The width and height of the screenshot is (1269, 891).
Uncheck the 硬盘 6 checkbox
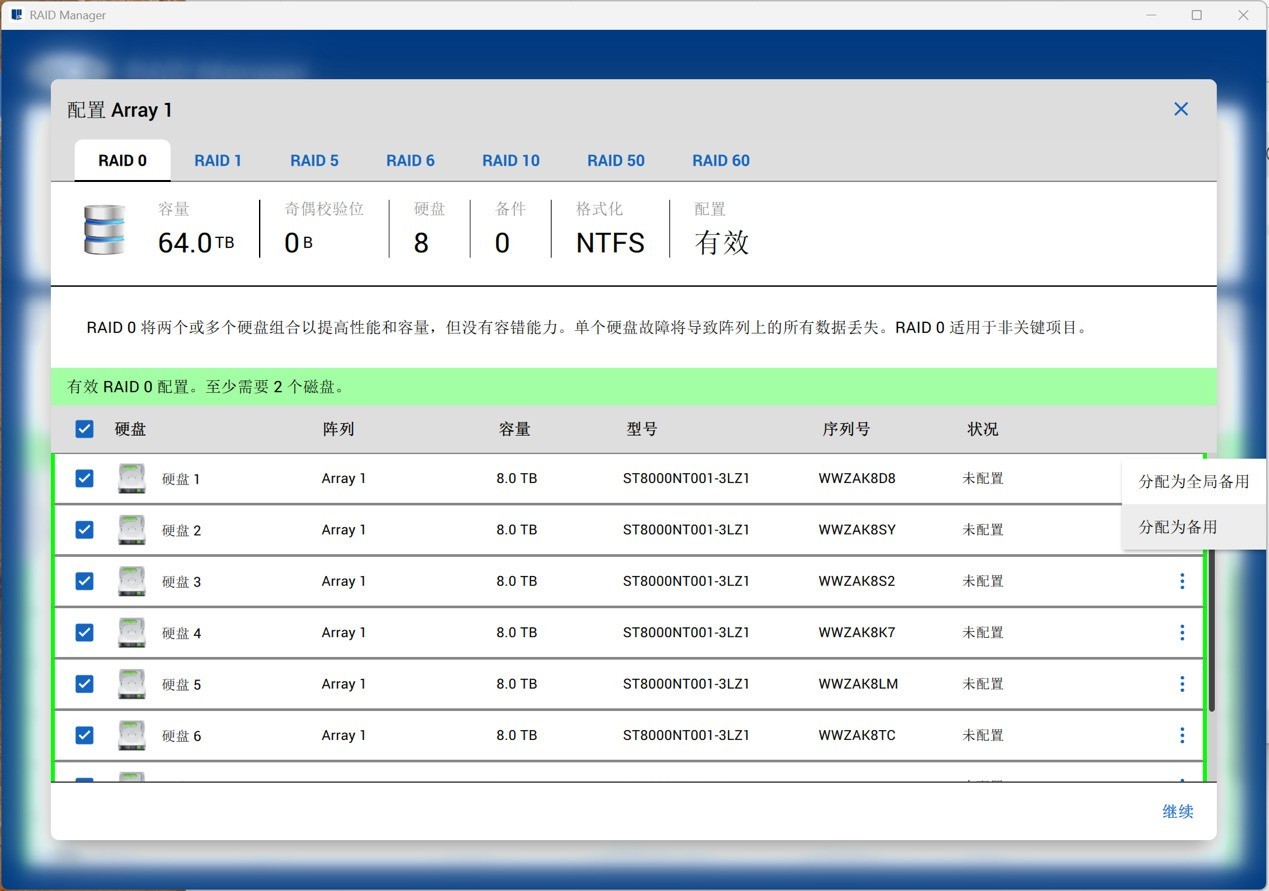(x=84, y=735)
